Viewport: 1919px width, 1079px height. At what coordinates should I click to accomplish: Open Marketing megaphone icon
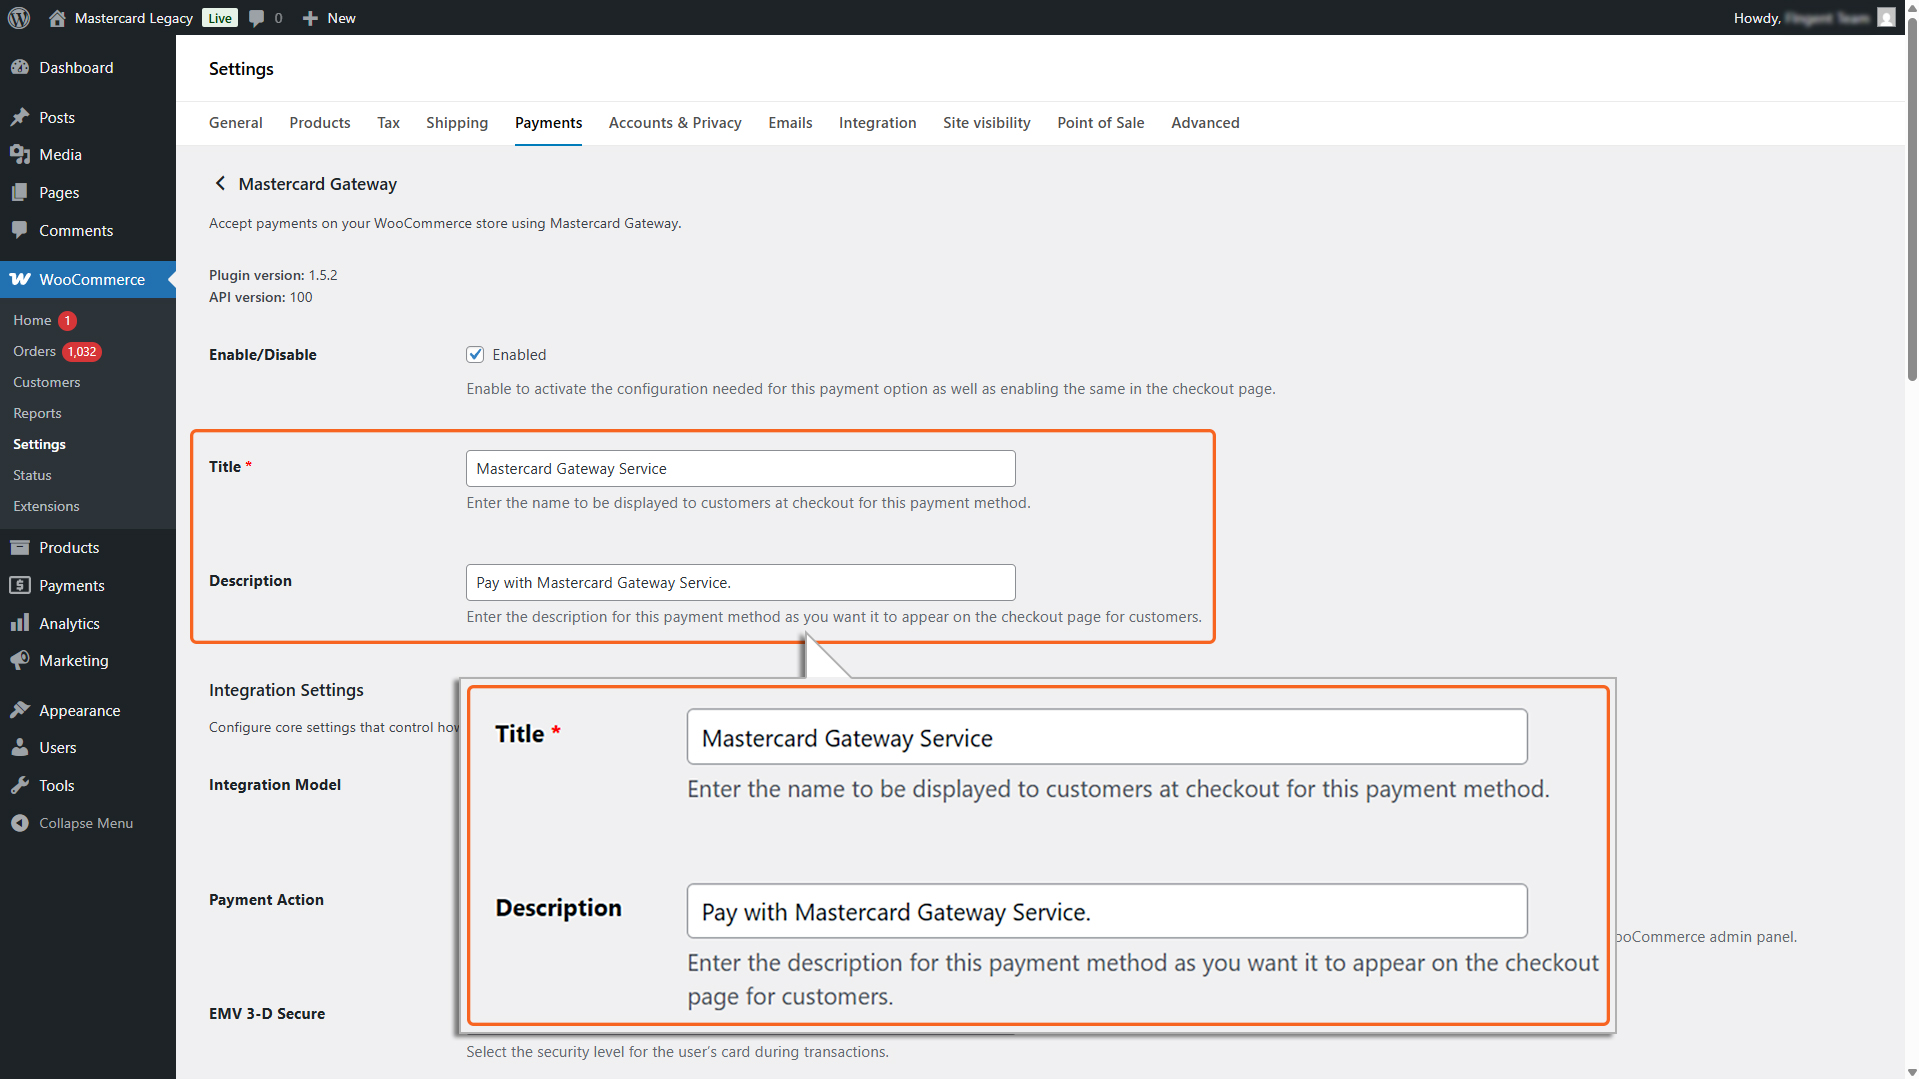click(20, 661)
